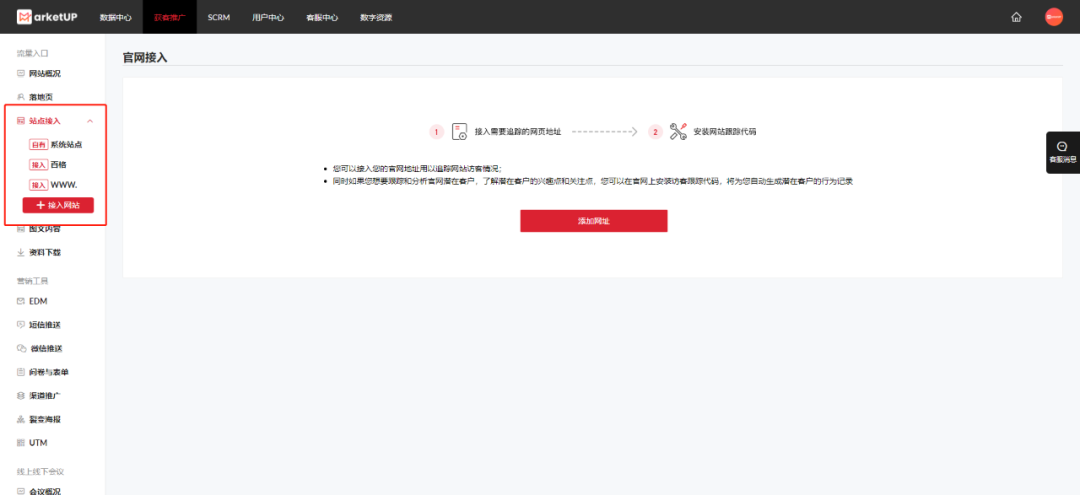1080x495 pixels.
Task: Click the 会议概况 sidebar icon
Action: click(21, 492)
